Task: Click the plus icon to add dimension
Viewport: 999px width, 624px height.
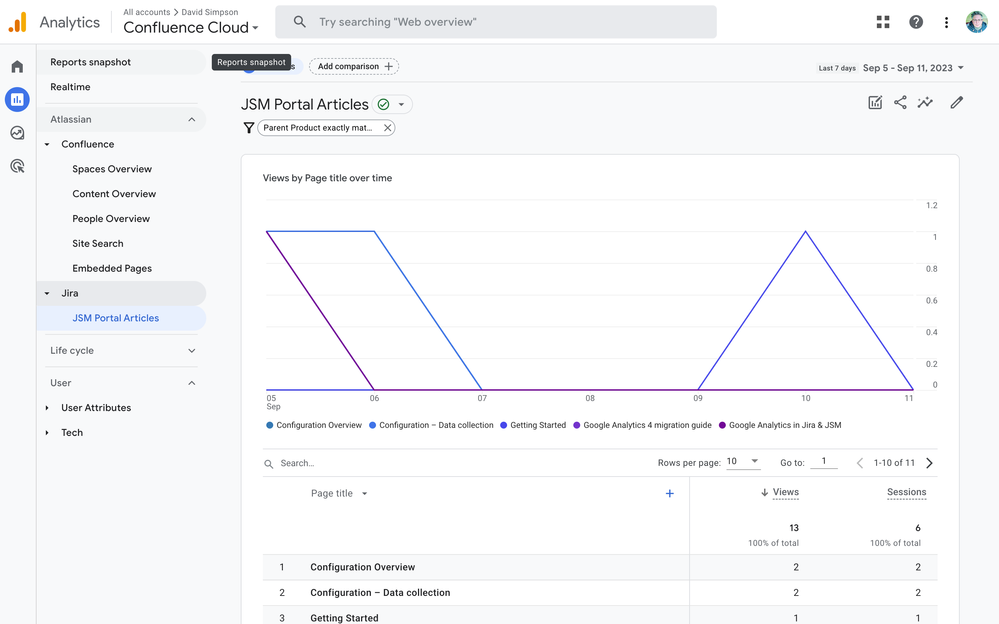Action: pos(670,493)
